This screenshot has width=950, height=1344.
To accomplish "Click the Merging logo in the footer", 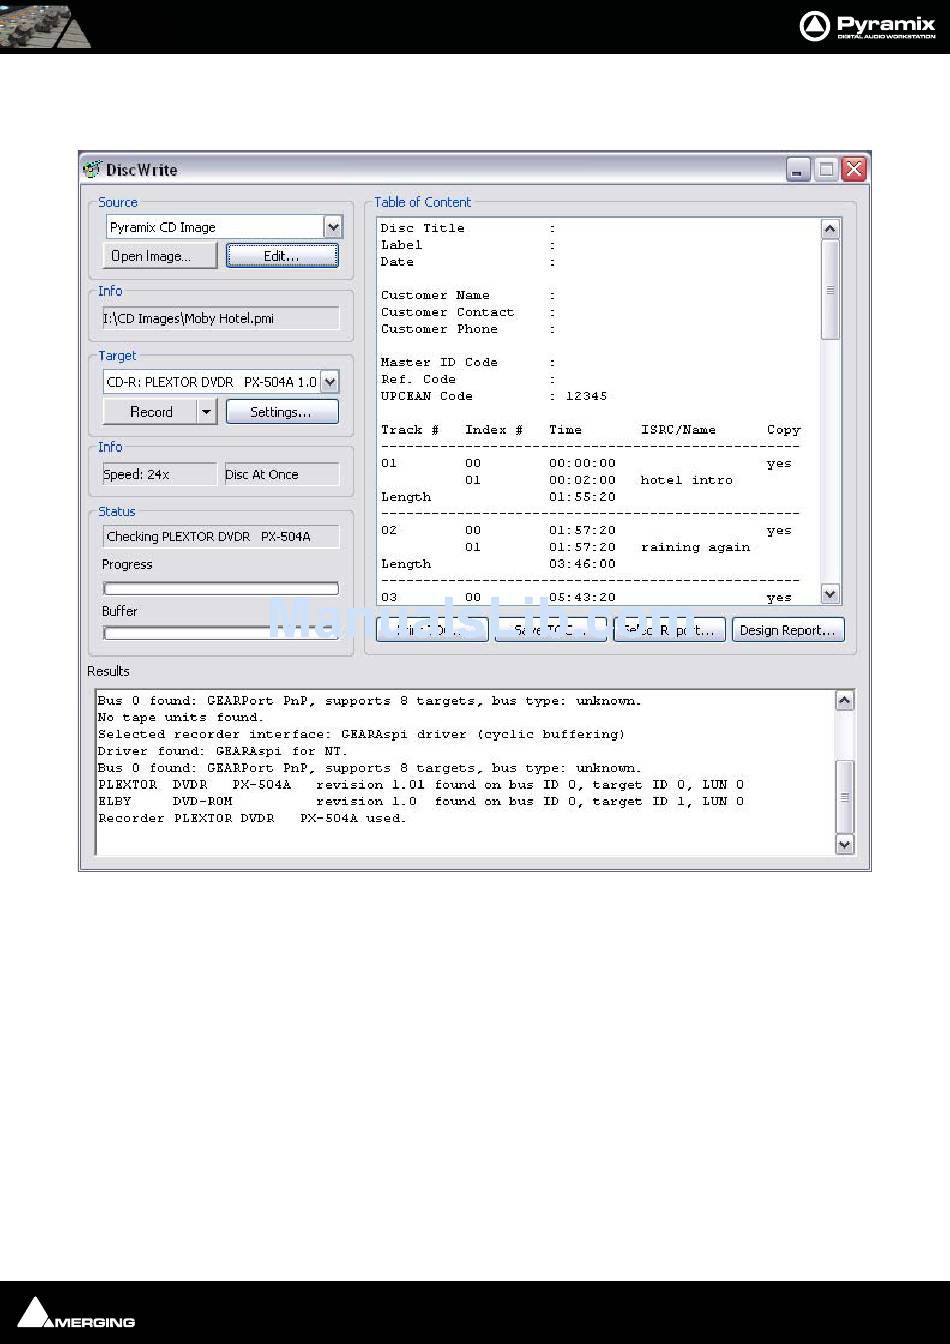I will pos(76,1313).
